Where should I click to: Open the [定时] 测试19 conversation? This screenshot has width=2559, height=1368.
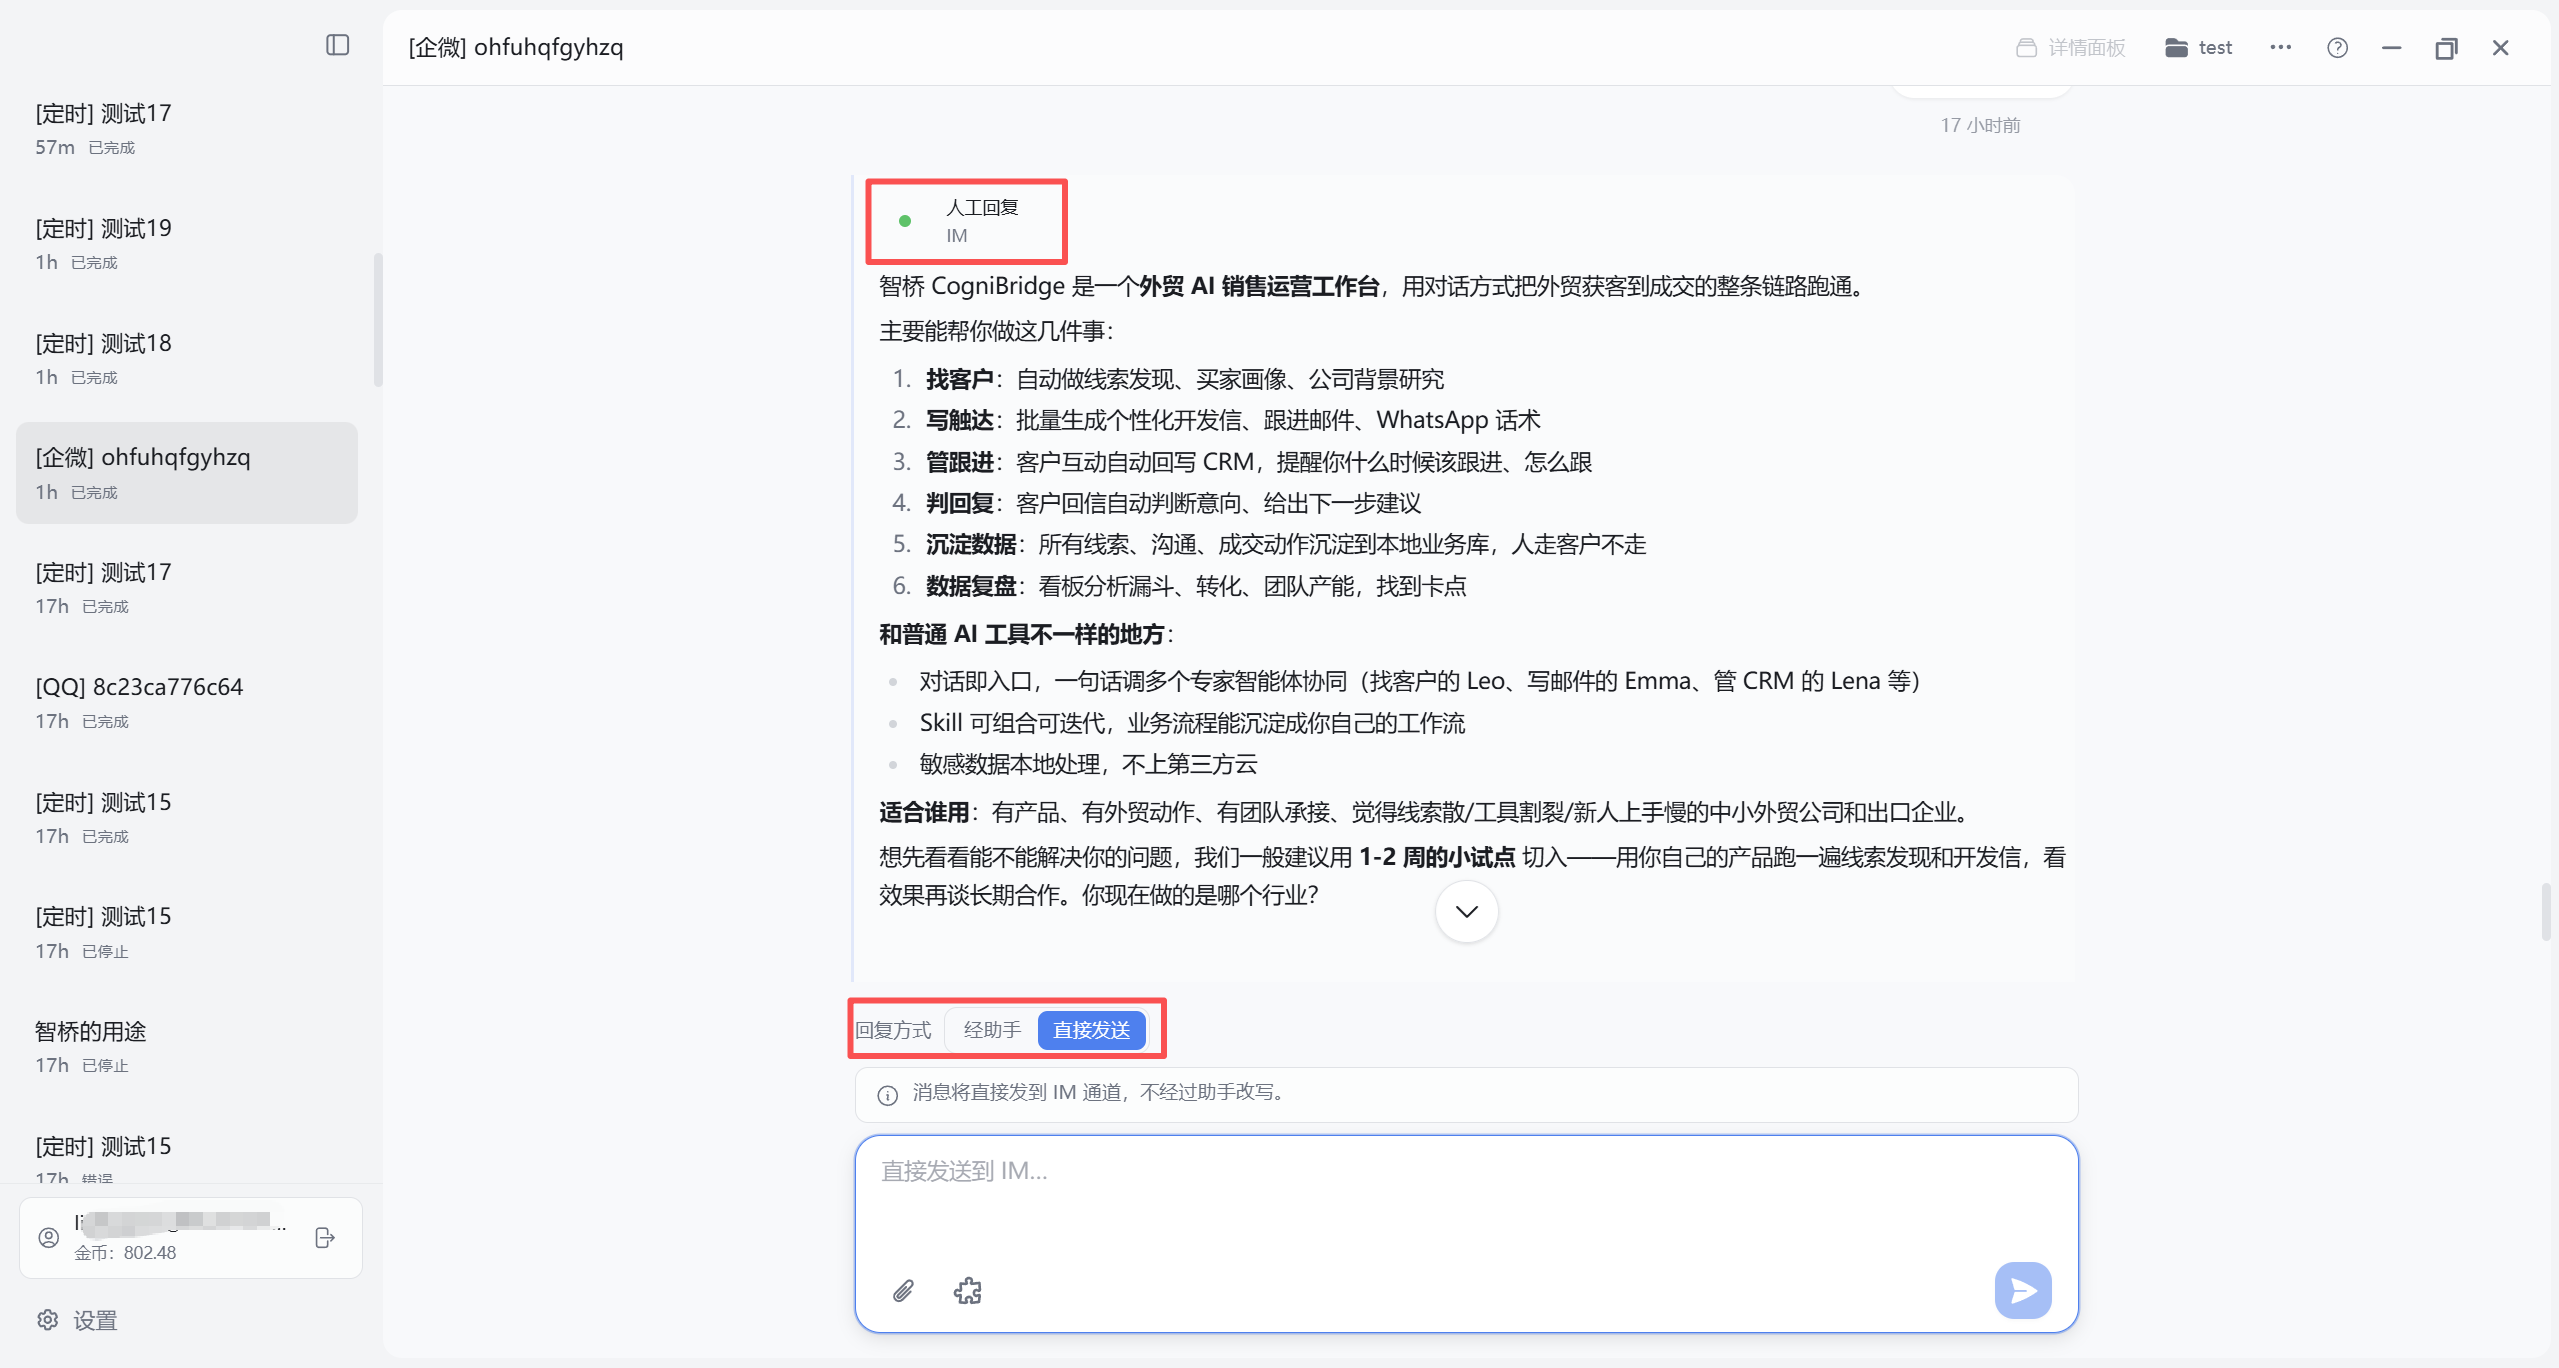[187, 244]
